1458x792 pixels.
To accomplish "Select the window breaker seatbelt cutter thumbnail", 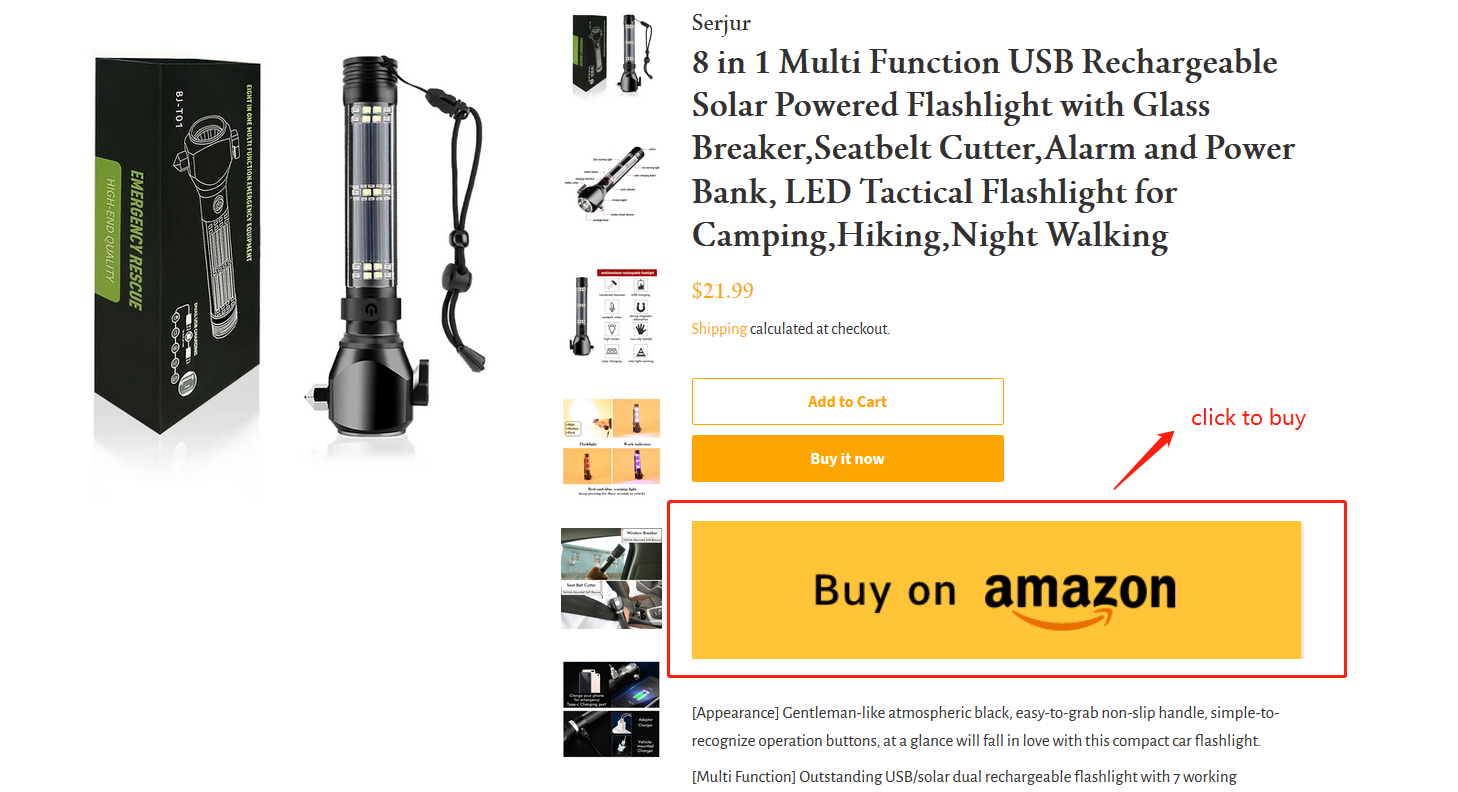I will point(611,578).
